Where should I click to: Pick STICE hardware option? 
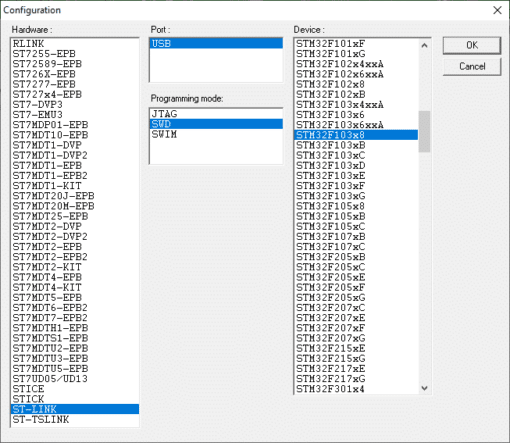(x=75, y=389)
